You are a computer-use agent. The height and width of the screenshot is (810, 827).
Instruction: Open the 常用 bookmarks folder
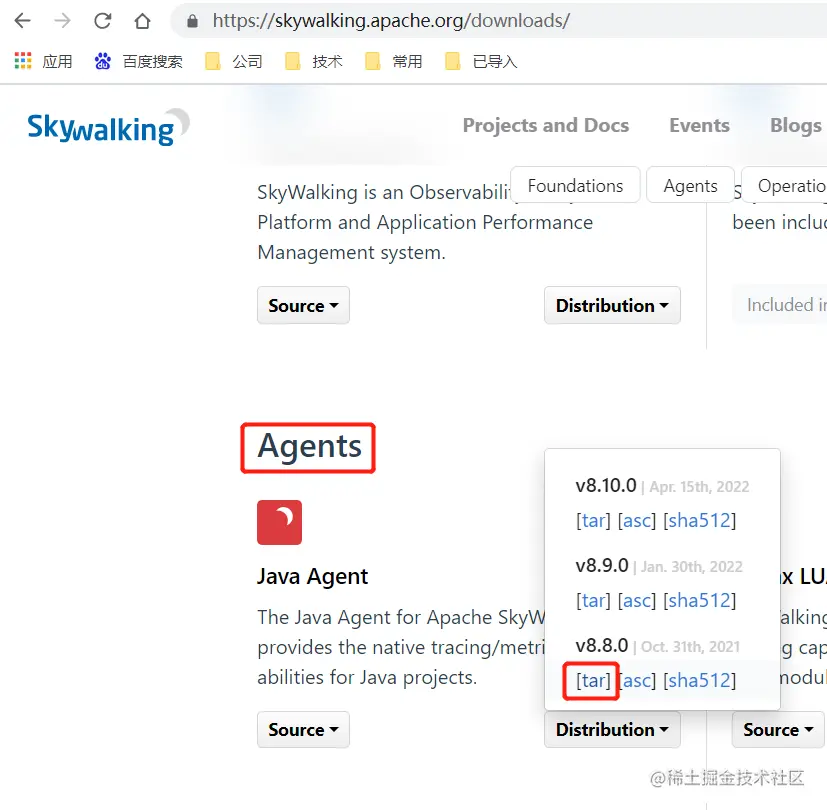pos(393,62)
